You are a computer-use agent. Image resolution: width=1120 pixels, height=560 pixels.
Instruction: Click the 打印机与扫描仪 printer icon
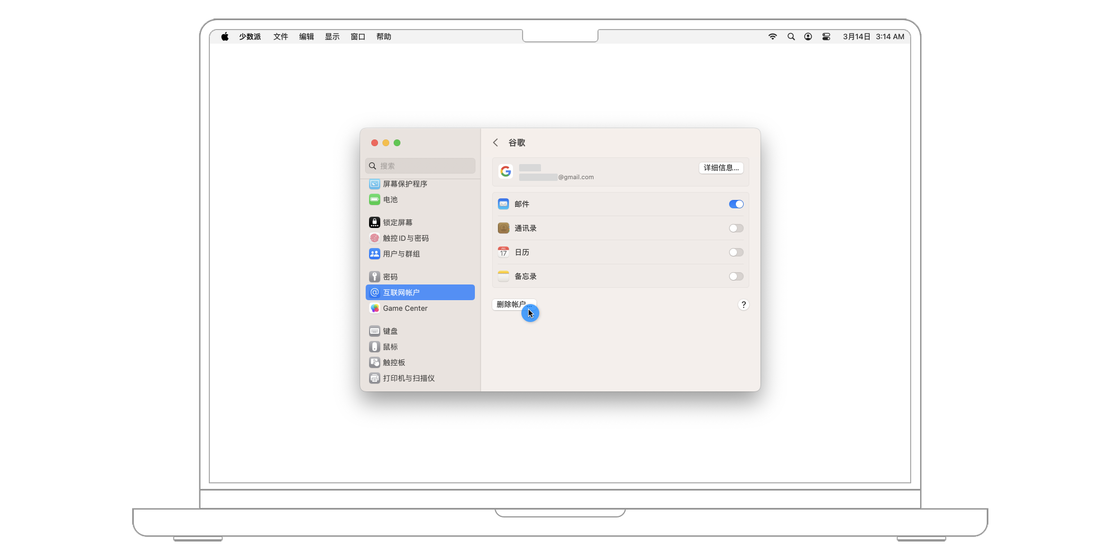tap(374, 378)
